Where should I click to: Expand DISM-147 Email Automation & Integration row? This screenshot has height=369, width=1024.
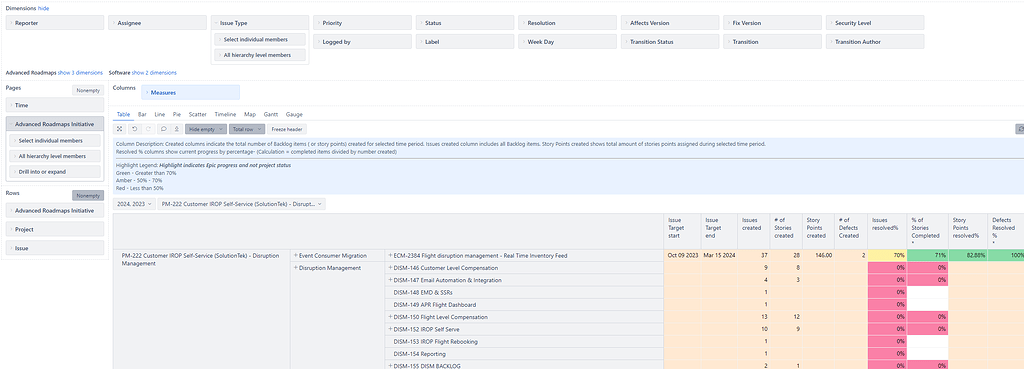[391, 280]
